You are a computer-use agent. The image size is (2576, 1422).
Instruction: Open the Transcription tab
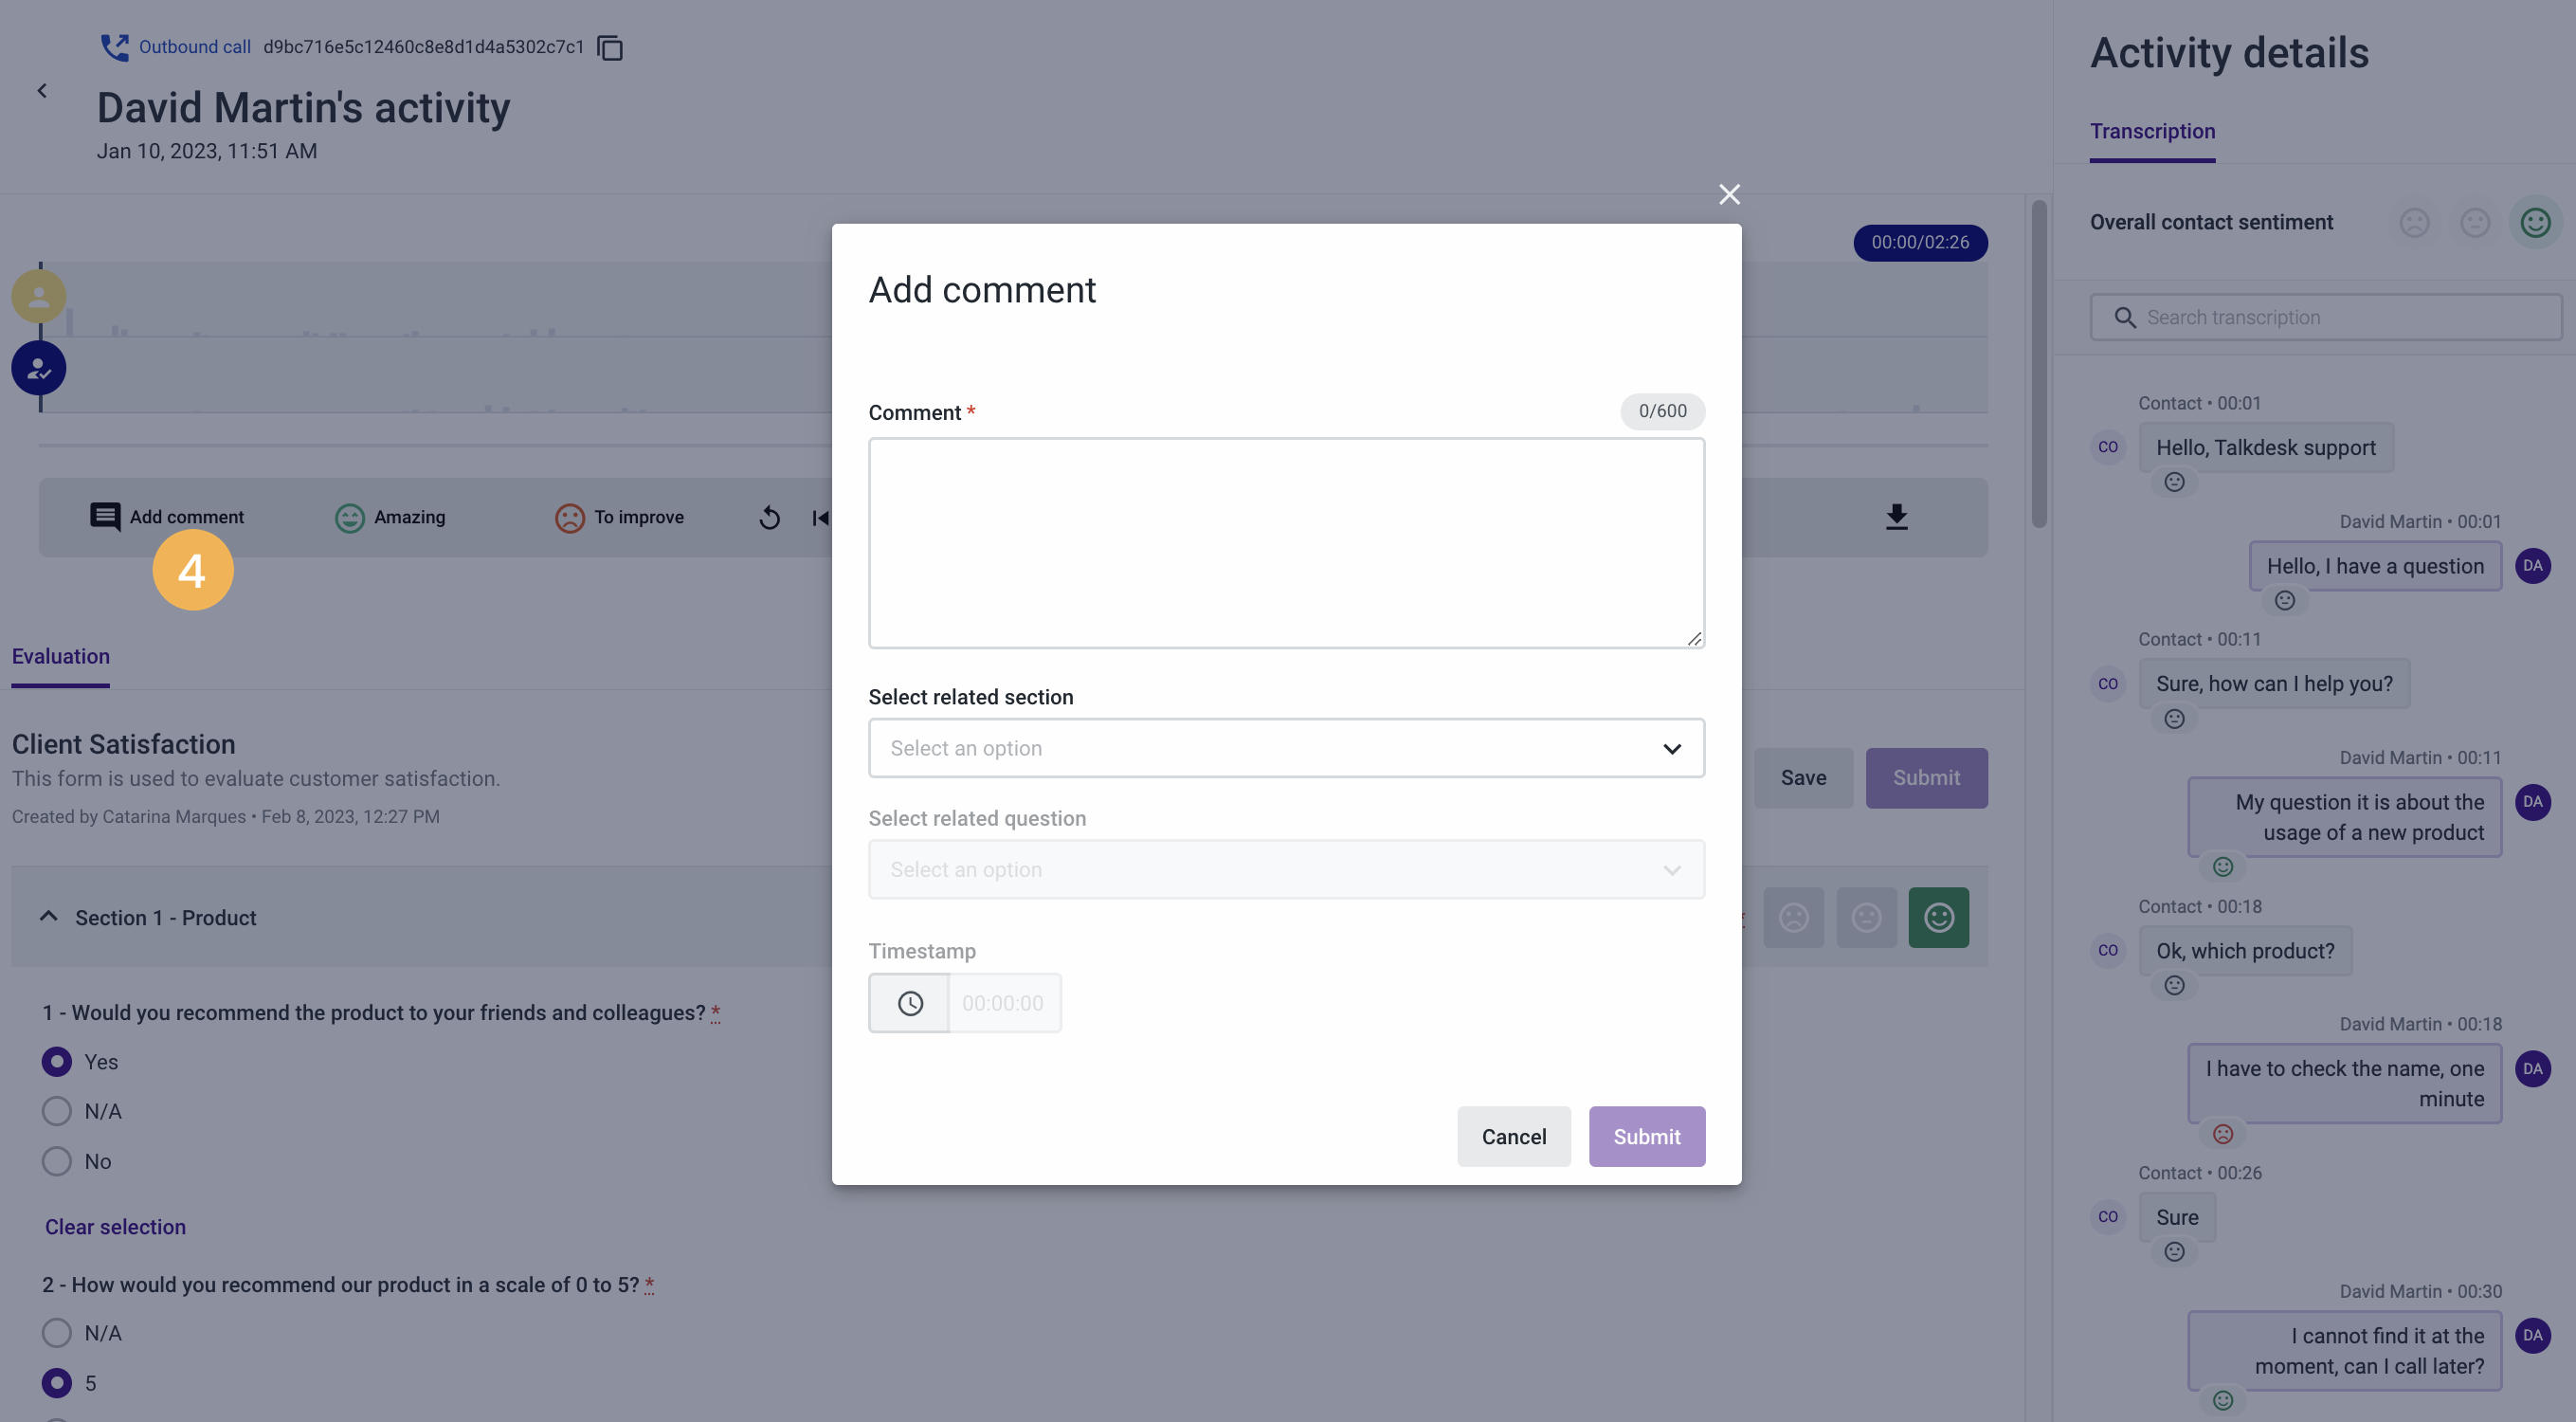2152,131
